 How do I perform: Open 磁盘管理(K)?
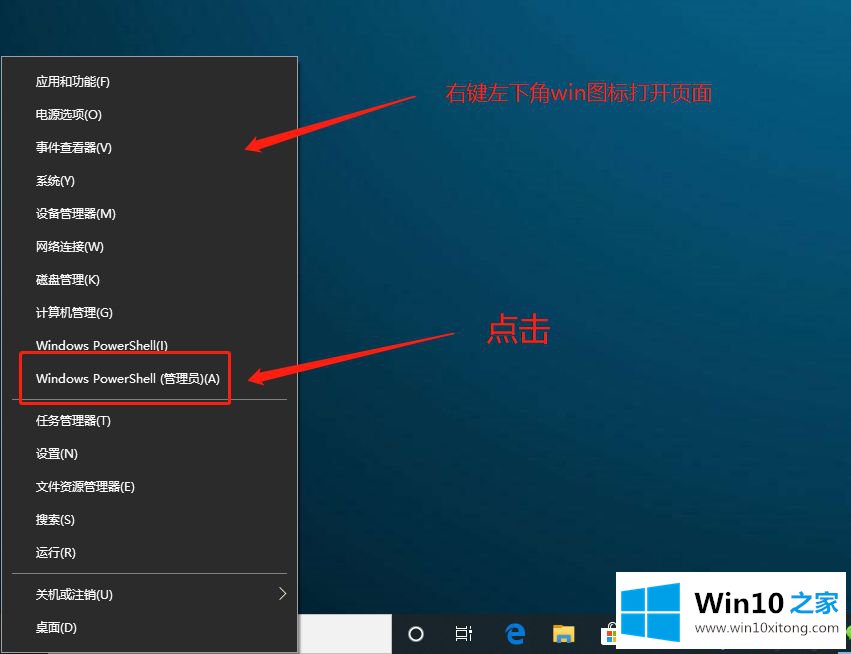pos(68,279)
